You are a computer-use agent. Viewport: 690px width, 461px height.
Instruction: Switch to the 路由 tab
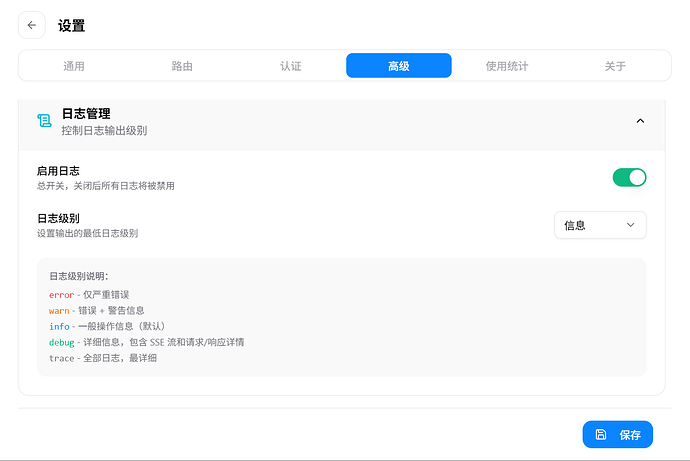(x=182, y=66)
